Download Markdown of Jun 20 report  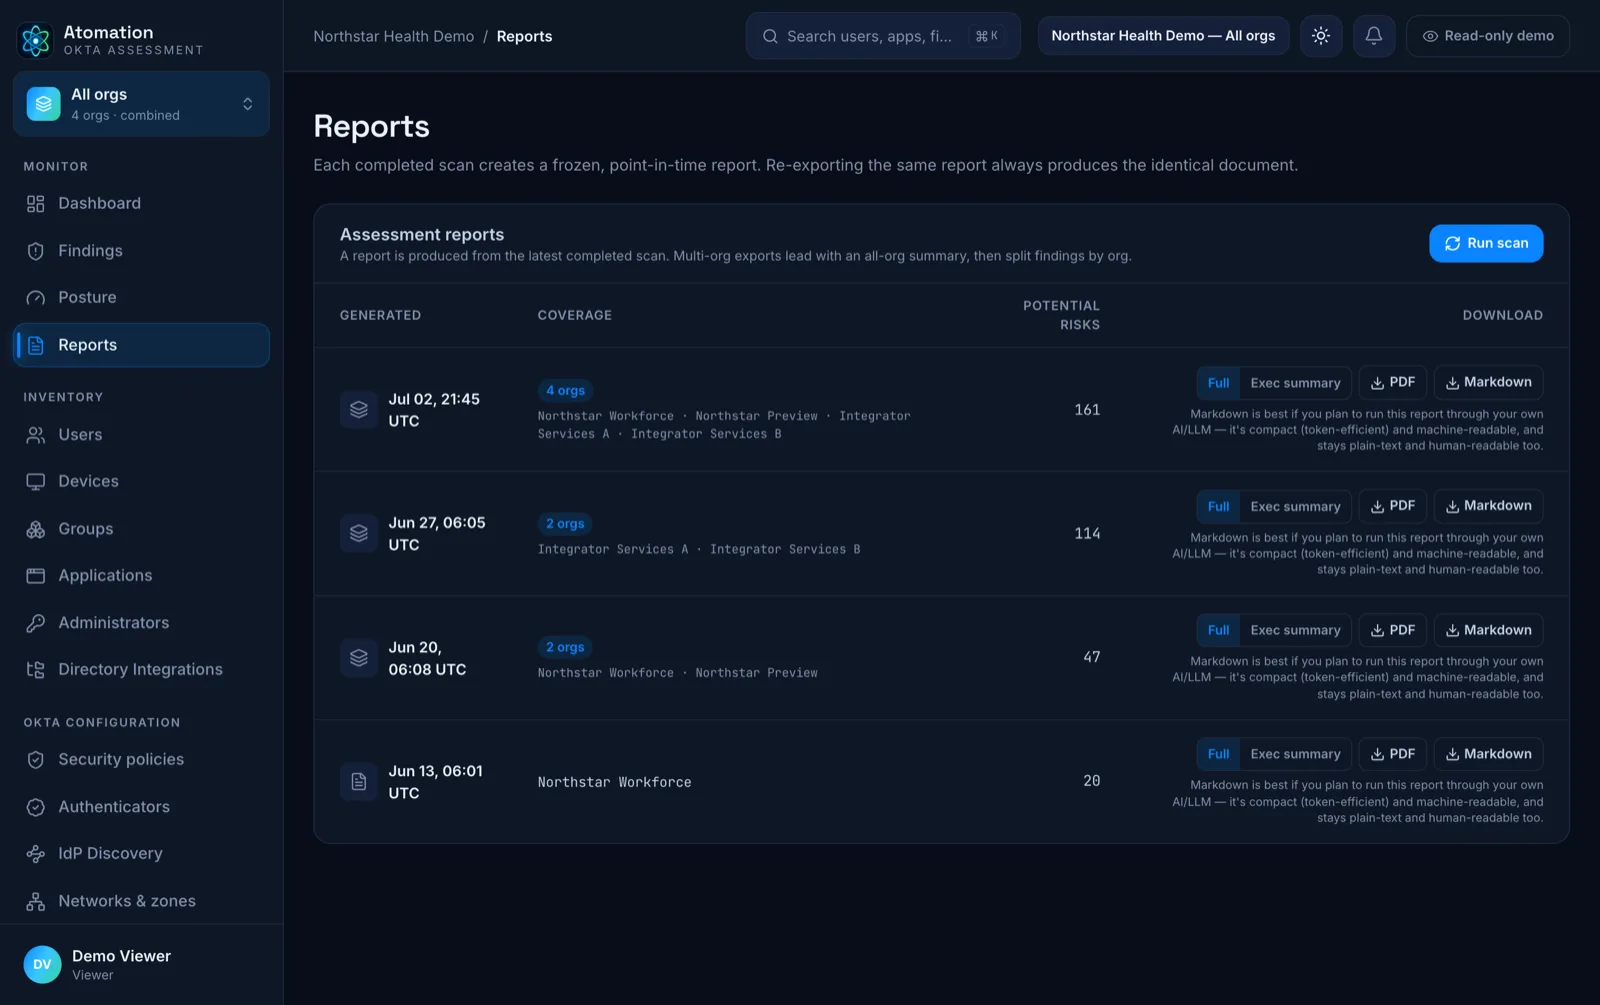pyautogui.click(x=1488, y=630)
